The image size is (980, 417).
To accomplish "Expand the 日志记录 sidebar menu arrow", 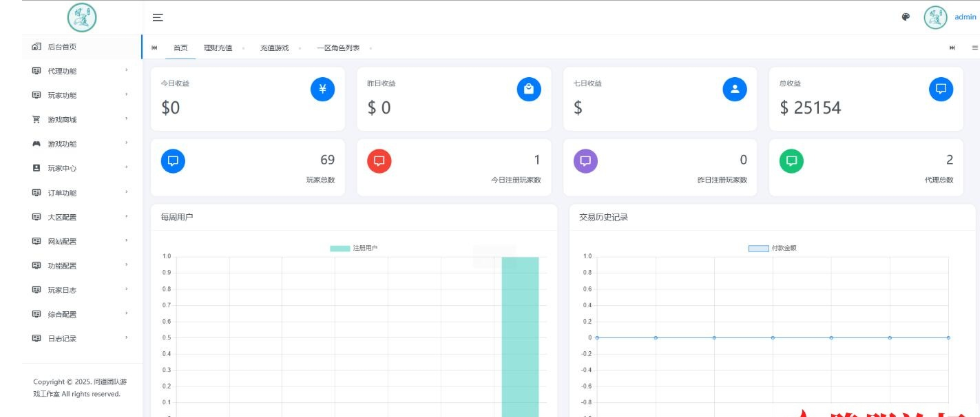I will 127,338.
